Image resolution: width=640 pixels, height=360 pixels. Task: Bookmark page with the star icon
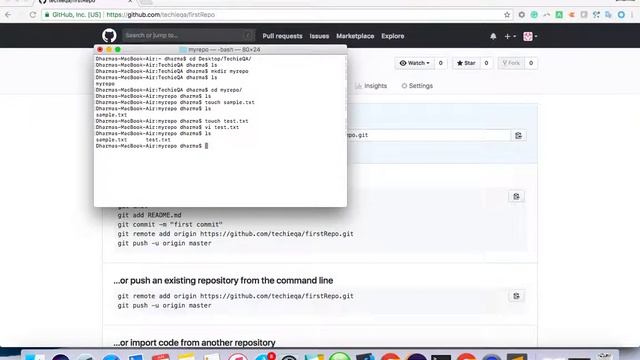(x=507, y=15)
